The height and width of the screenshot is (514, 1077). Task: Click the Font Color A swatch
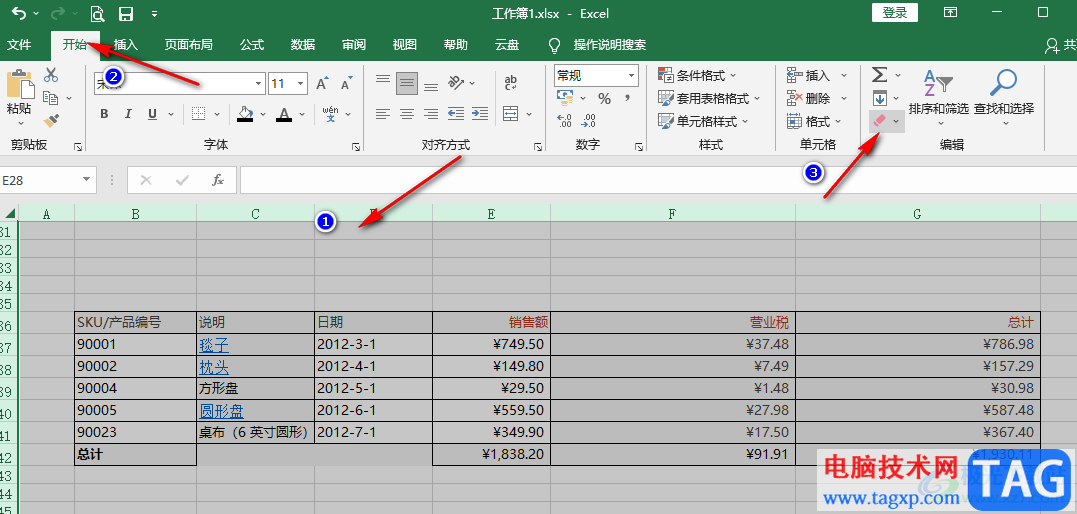tap(282, 113)
